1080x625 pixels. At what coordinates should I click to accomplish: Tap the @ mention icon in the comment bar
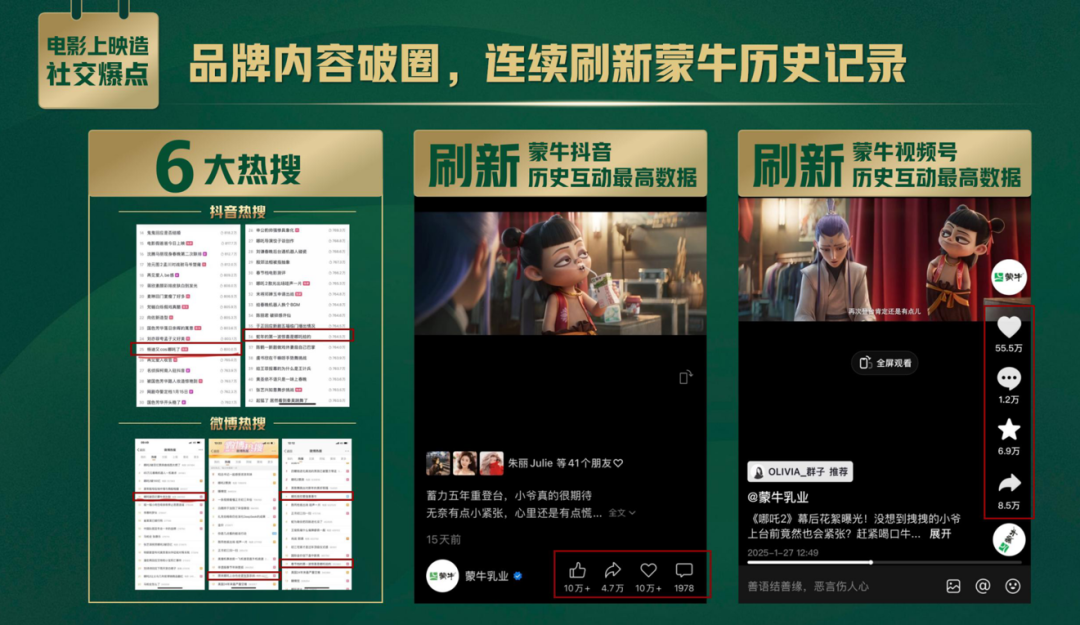pyautogui.click(x=983, y=586)
